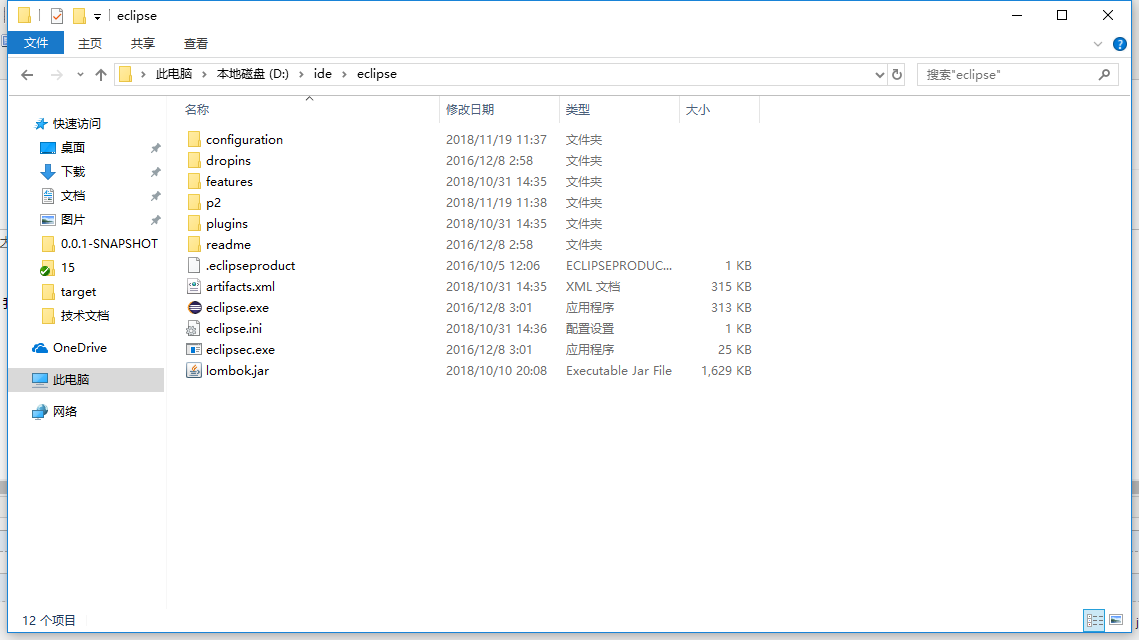
Task: Select the dropins folder icon
Action: point(194,161)
